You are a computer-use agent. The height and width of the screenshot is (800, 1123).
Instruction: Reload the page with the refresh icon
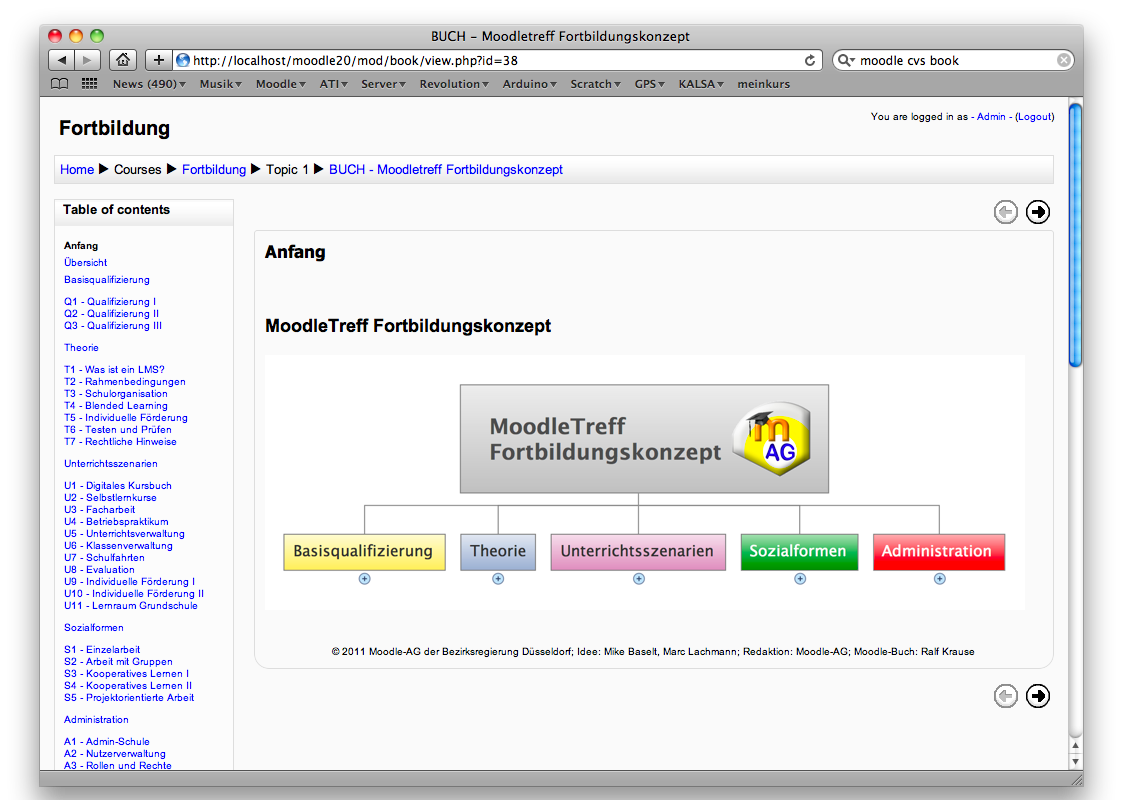(x=809, y=60)
